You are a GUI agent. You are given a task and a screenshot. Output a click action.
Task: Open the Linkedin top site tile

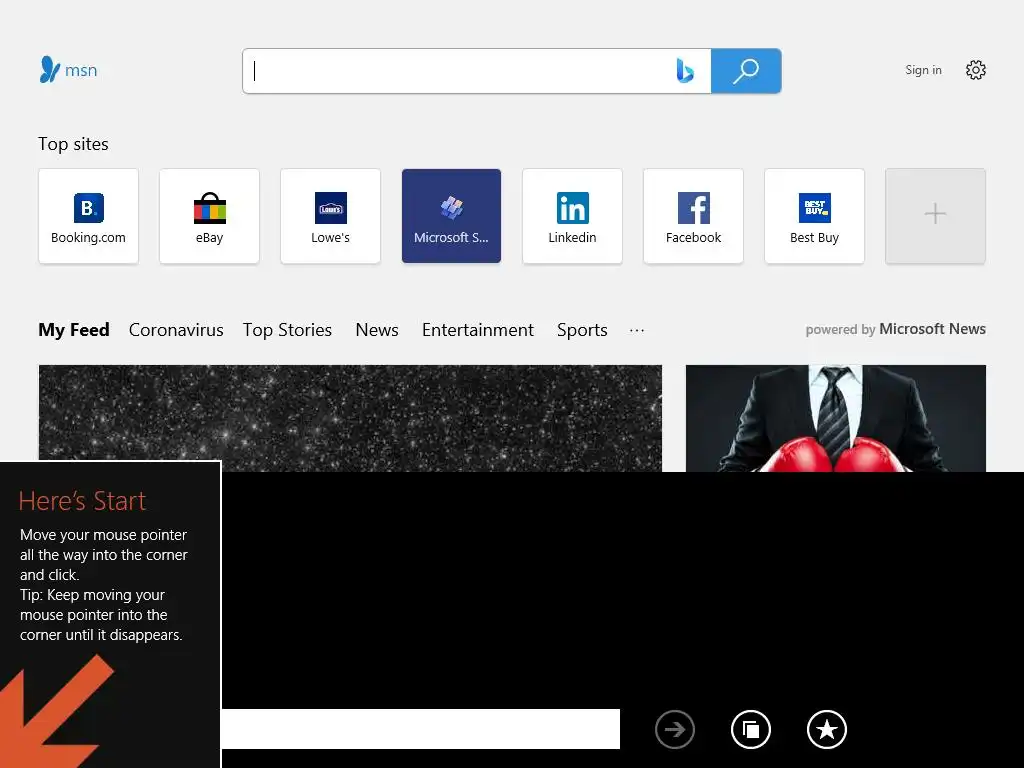pos(572,216)
